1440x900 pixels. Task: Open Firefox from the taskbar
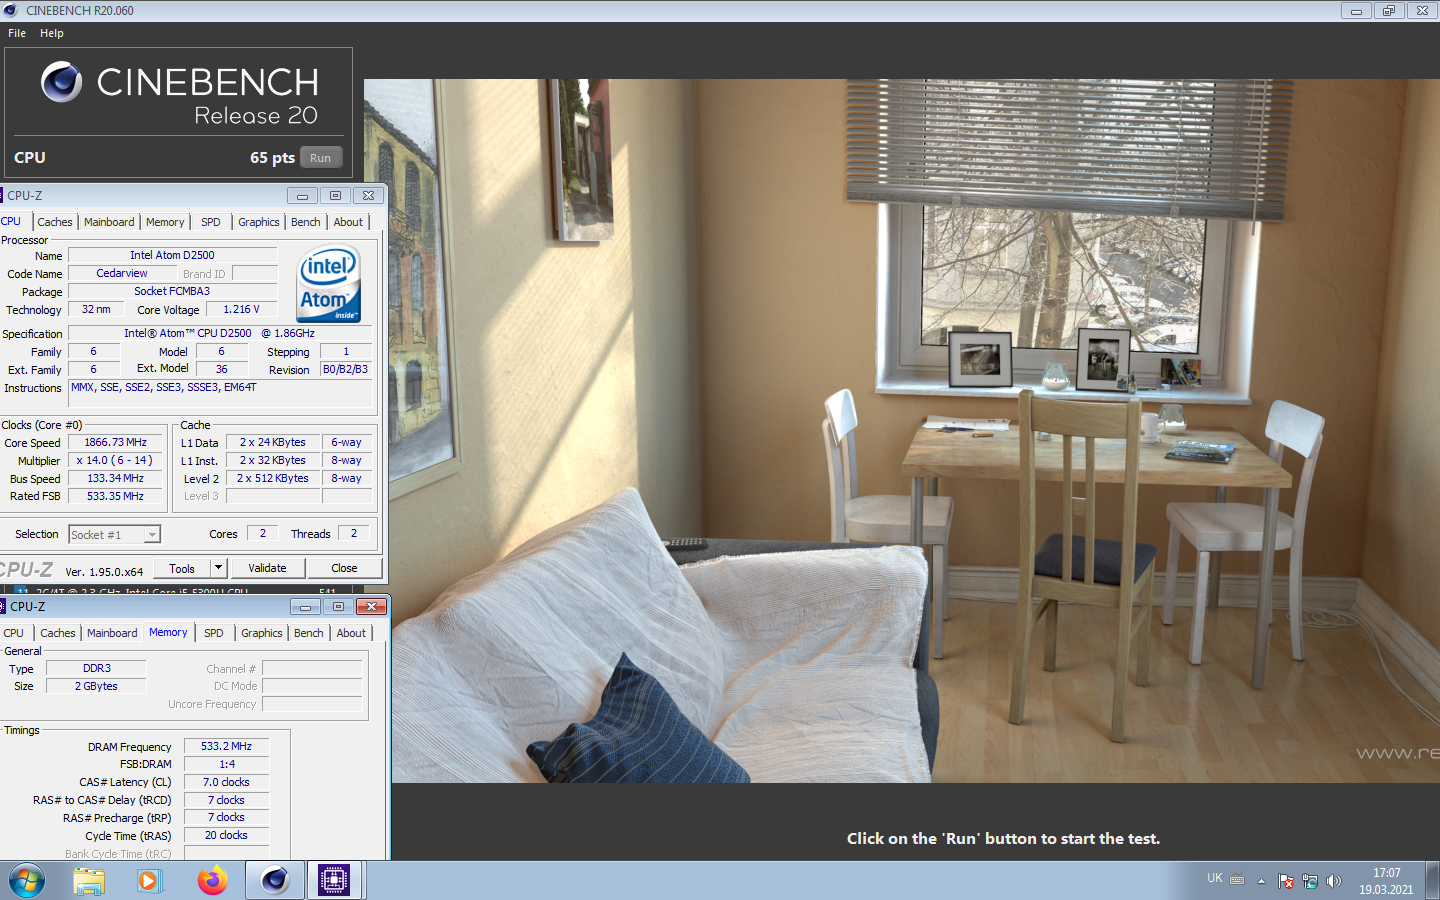point(212,881)
